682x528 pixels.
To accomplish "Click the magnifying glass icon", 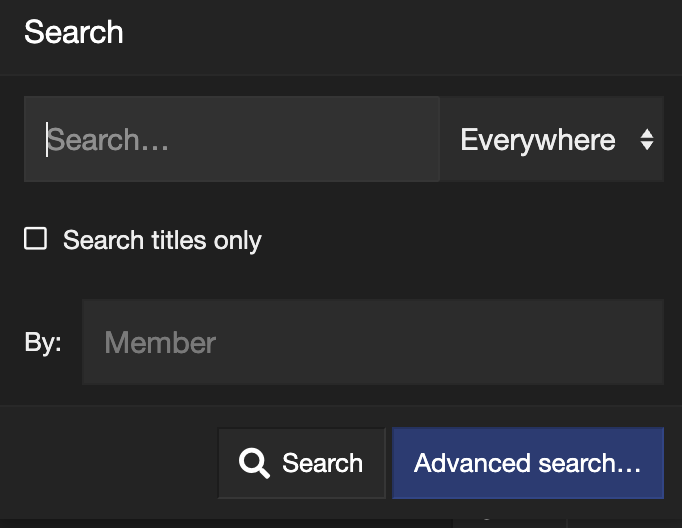I will pyautogui.click(x=254, y=463).
